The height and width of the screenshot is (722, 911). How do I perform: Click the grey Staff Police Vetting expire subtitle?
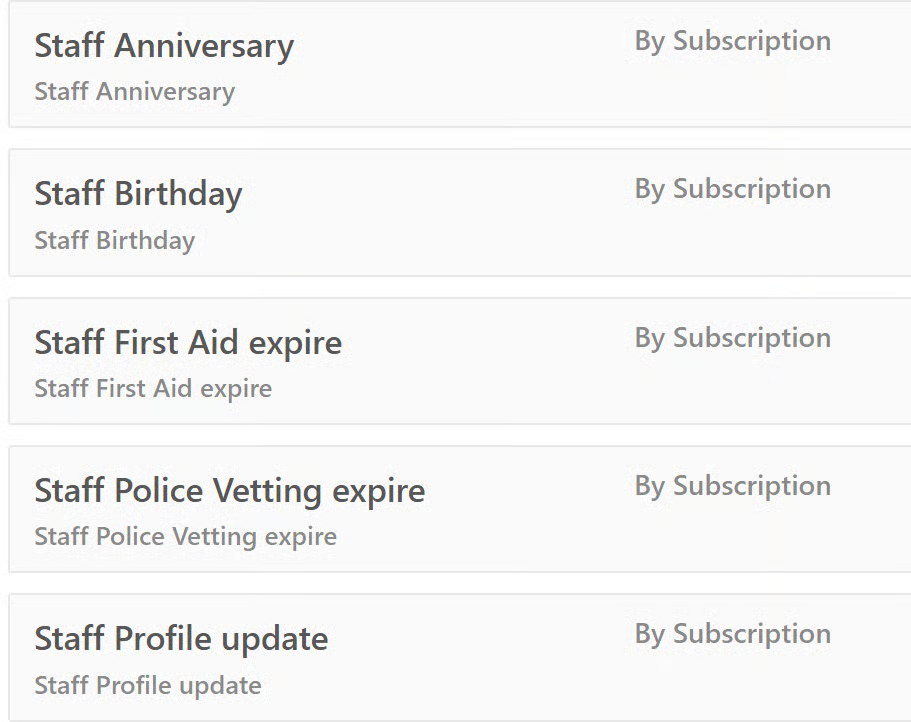pos(185,537)
